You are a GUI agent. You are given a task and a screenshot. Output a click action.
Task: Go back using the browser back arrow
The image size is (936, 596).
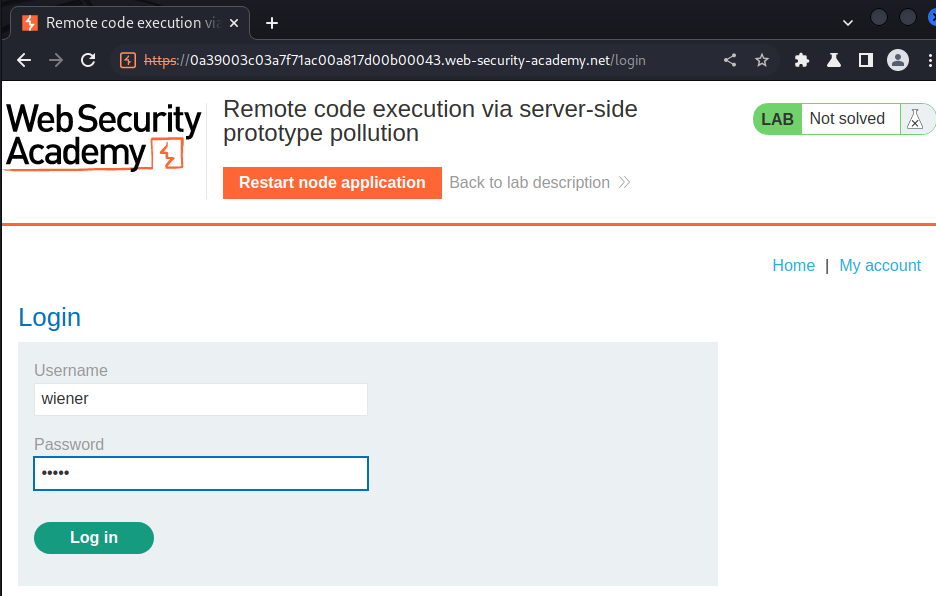[x=24, y=60]
